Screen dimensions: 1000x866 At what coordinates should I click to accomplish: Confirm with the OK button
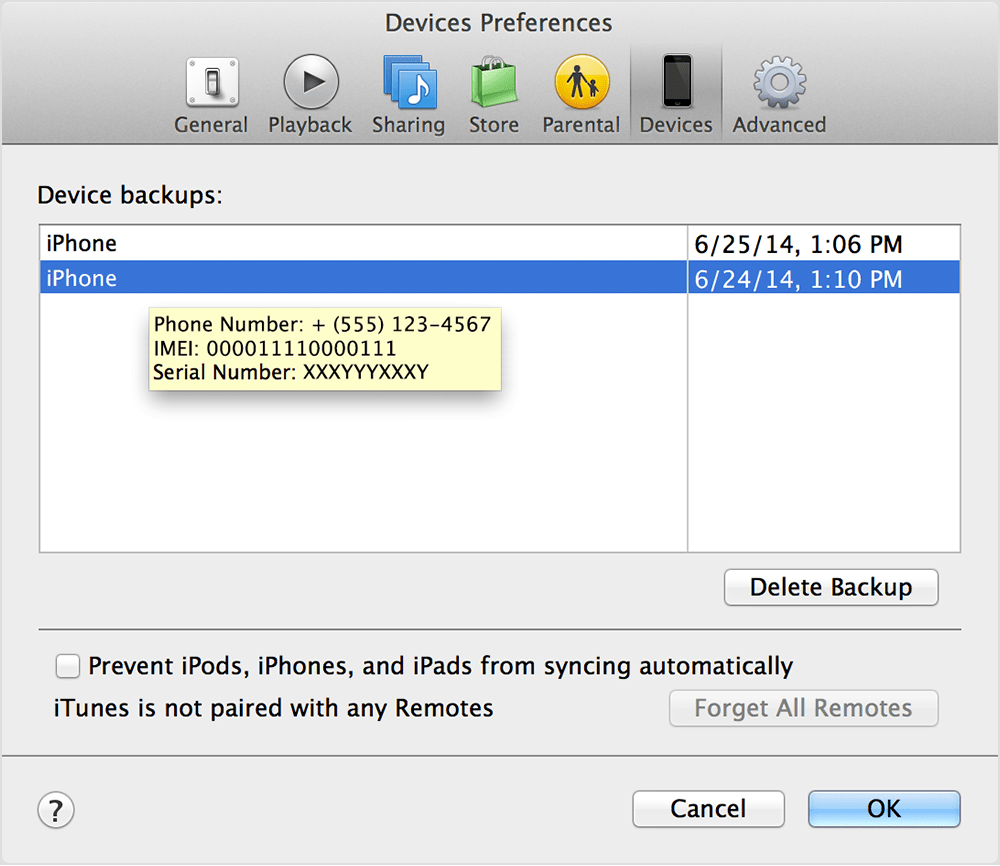pyautogui.click(x=884, y=809)
